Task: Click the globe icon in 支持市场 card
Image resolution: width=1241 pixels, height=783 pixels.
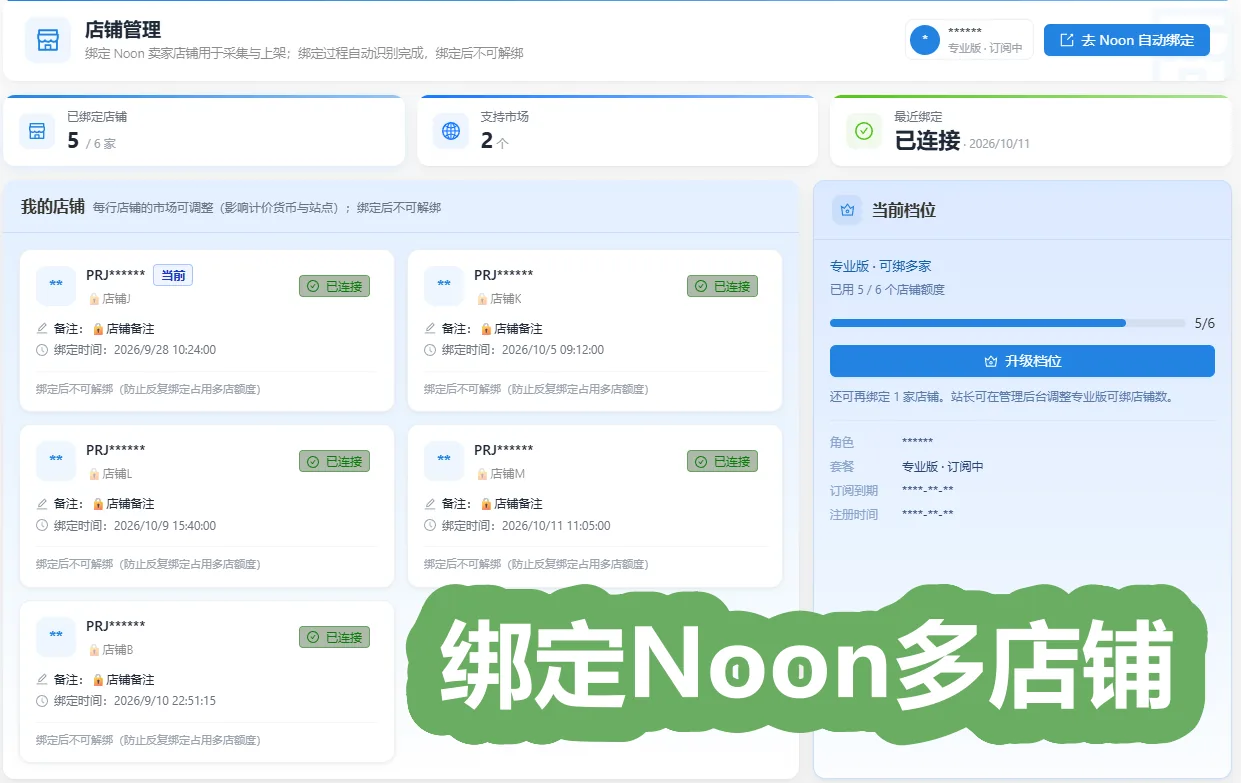Action: [451, 131]
